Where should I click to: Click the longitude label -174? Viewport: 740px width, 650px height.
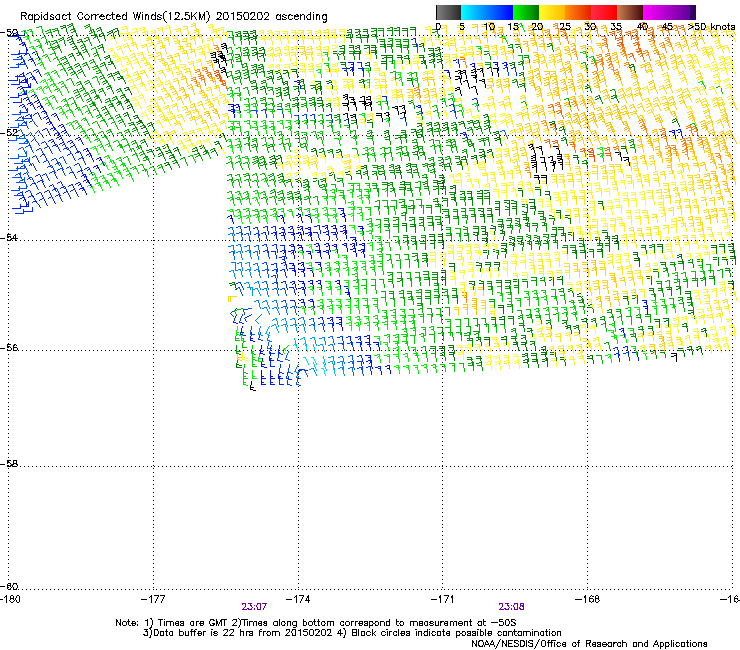(298, 599)
